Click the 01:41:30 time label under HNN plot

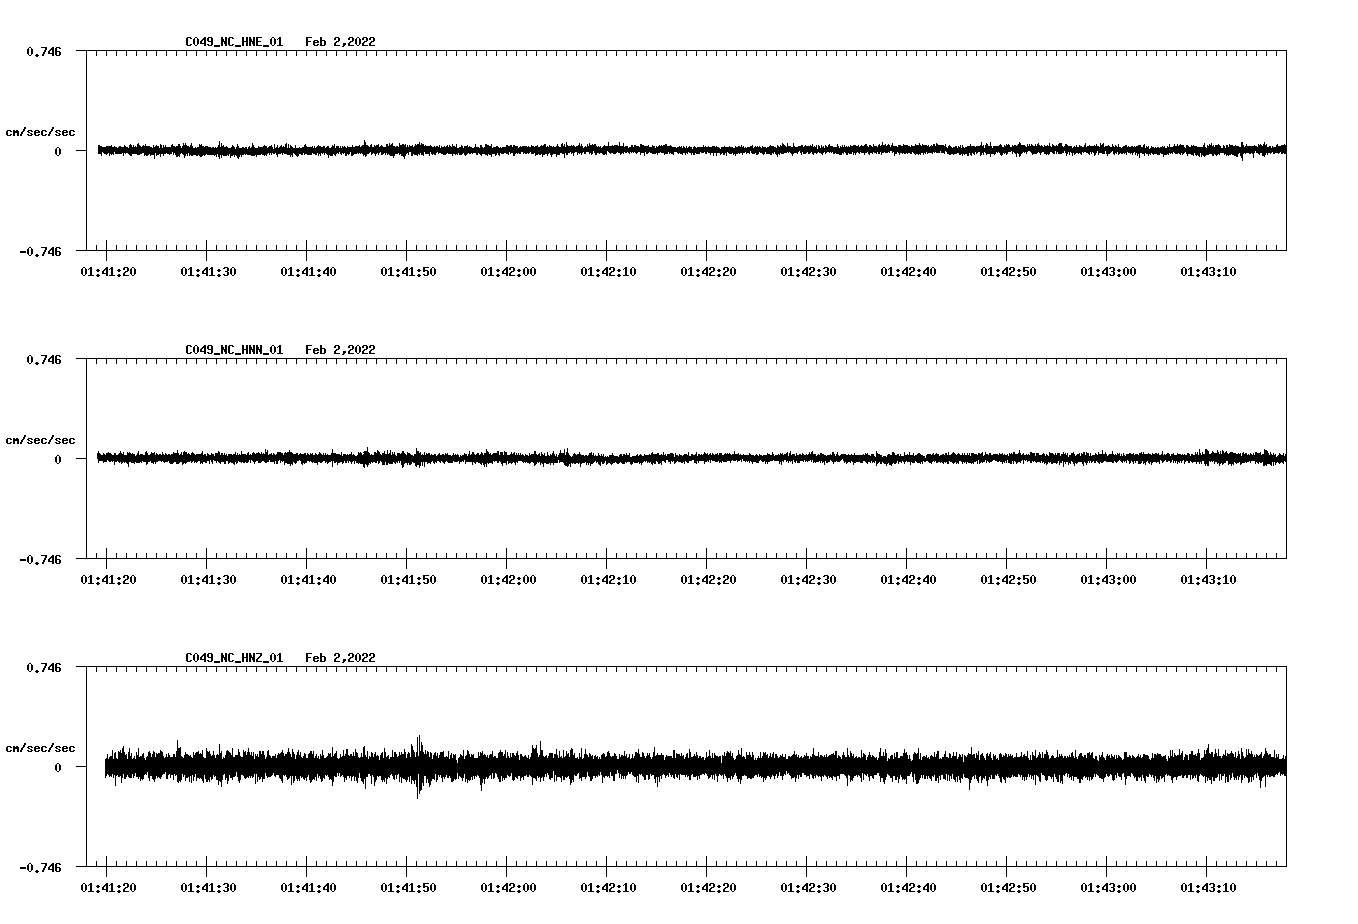point(208,580)
